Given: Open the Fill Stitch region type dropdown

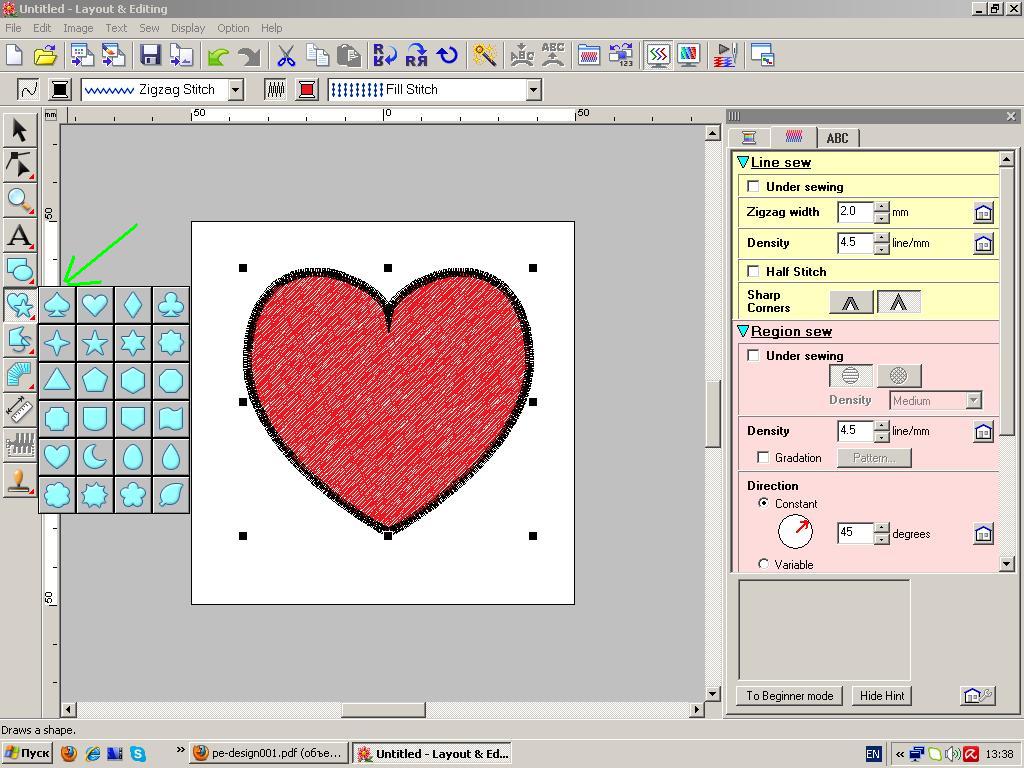Looking at the screenshot, I should 533,89.
